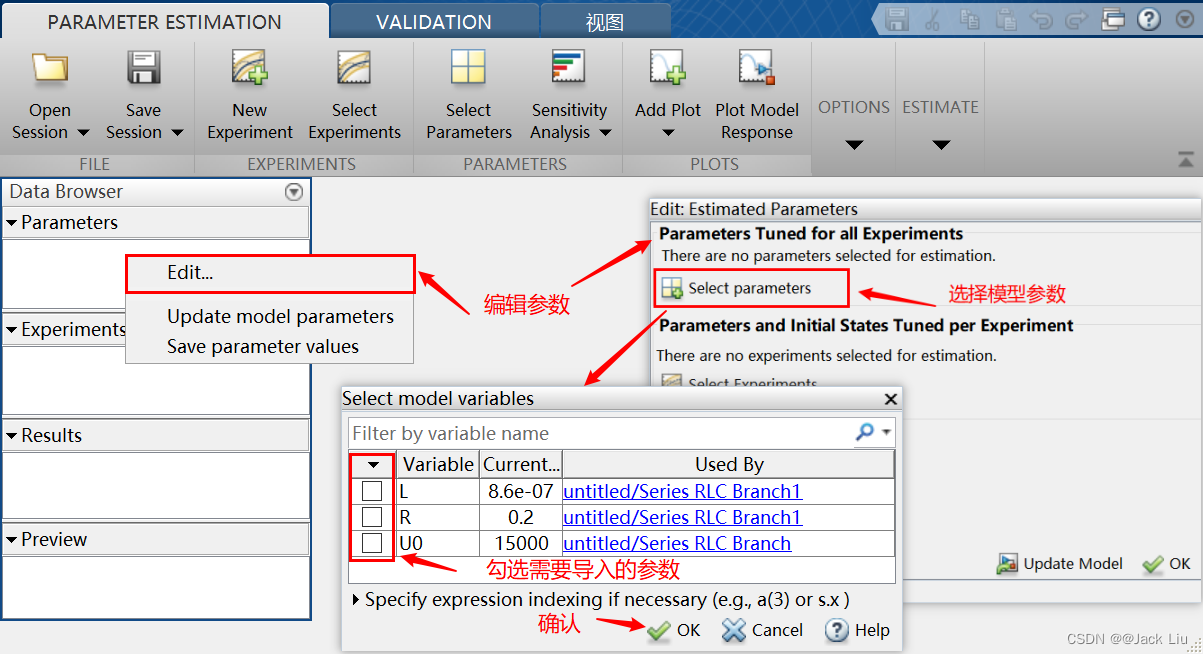Click the current value 15000 cell
1203x654 pixels.
coord(521,543)
